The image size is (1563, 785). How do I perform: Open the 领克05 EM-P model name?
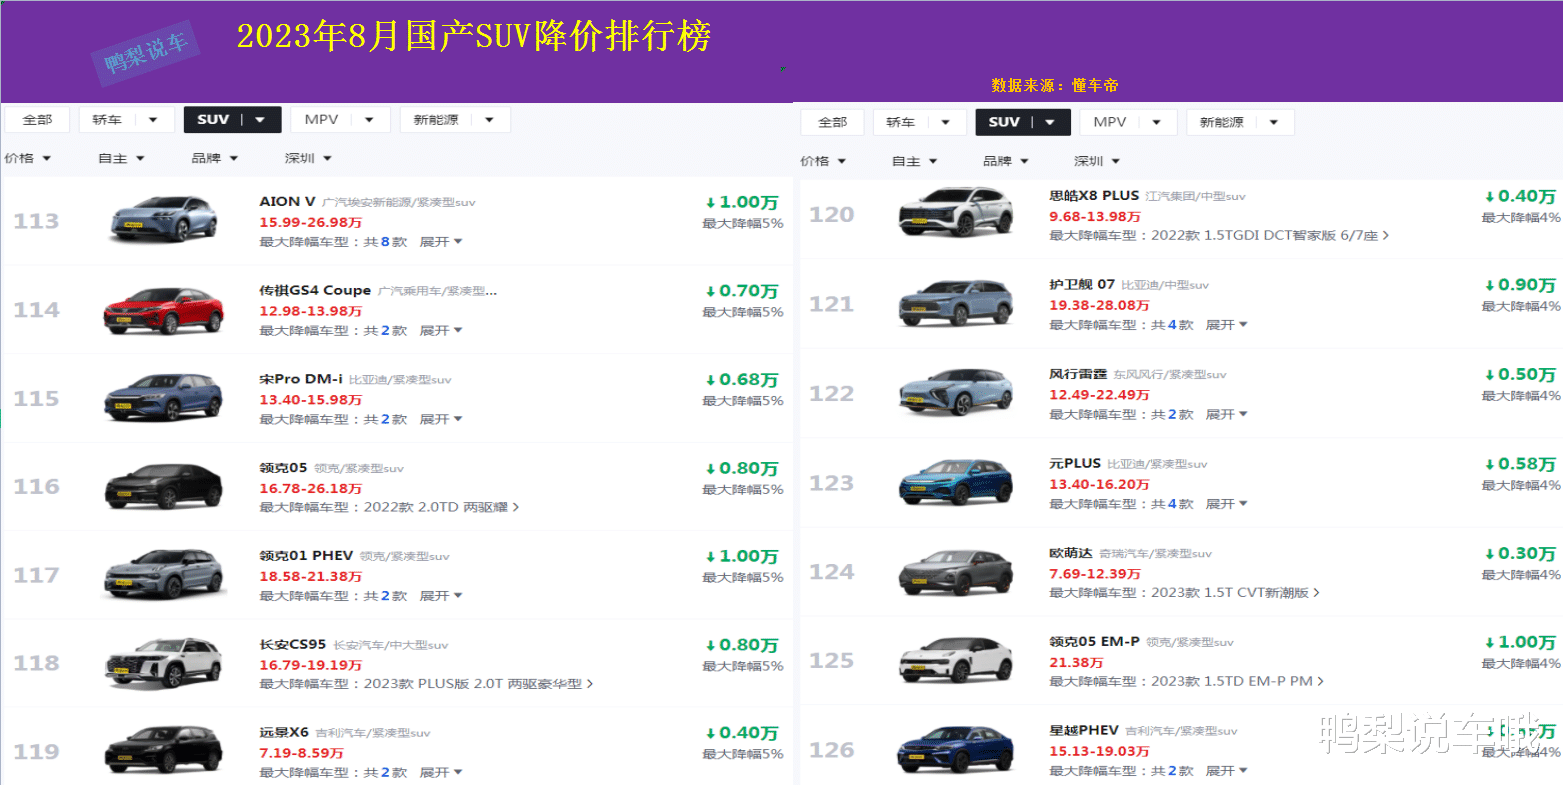point(1094,642)
